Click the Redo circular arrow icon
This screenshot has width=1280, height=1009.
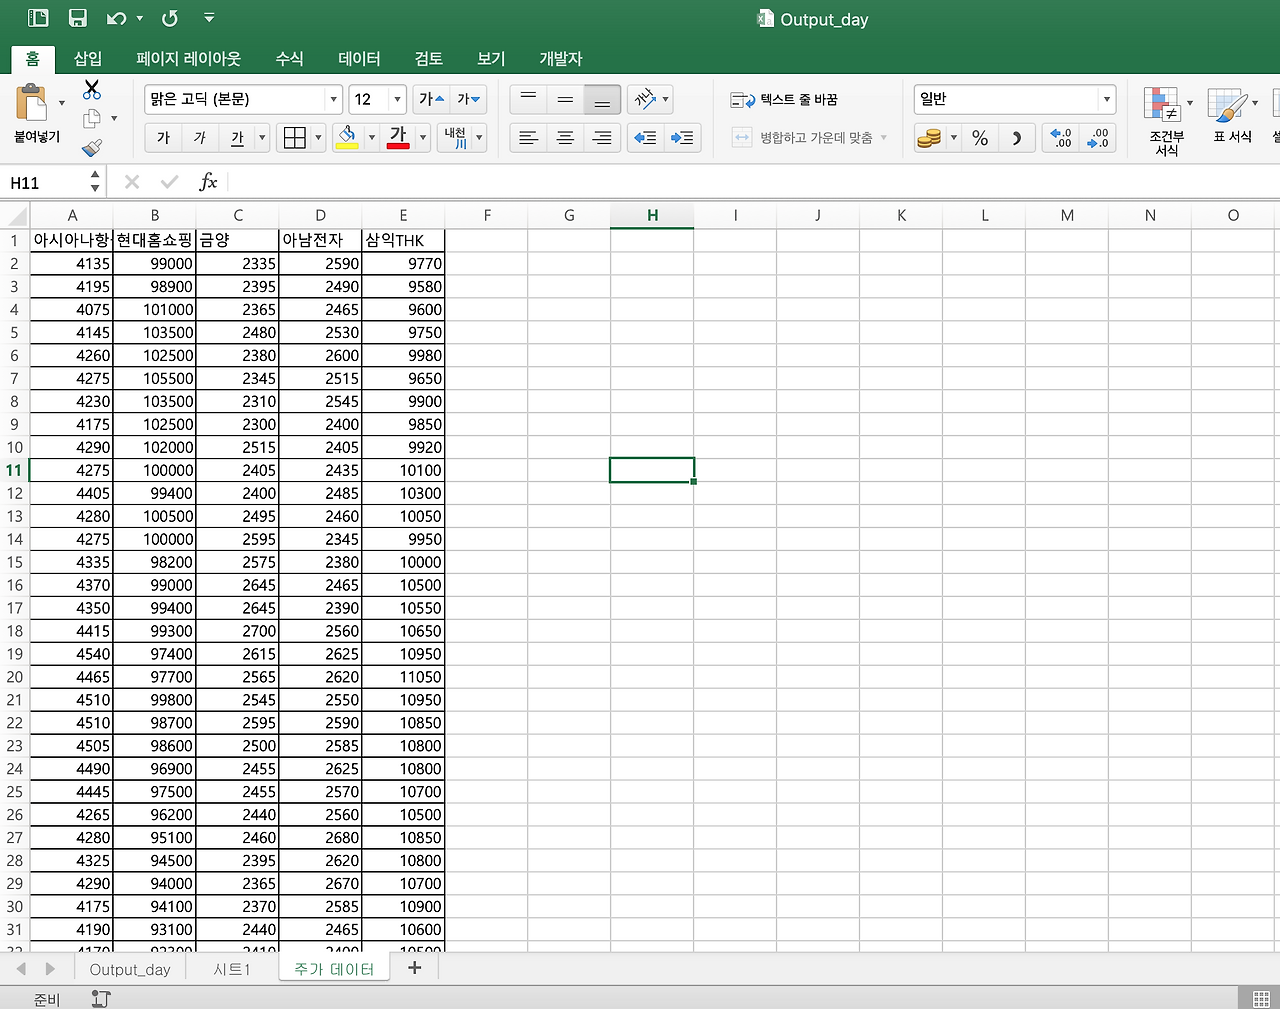click(x=170, y=18)
